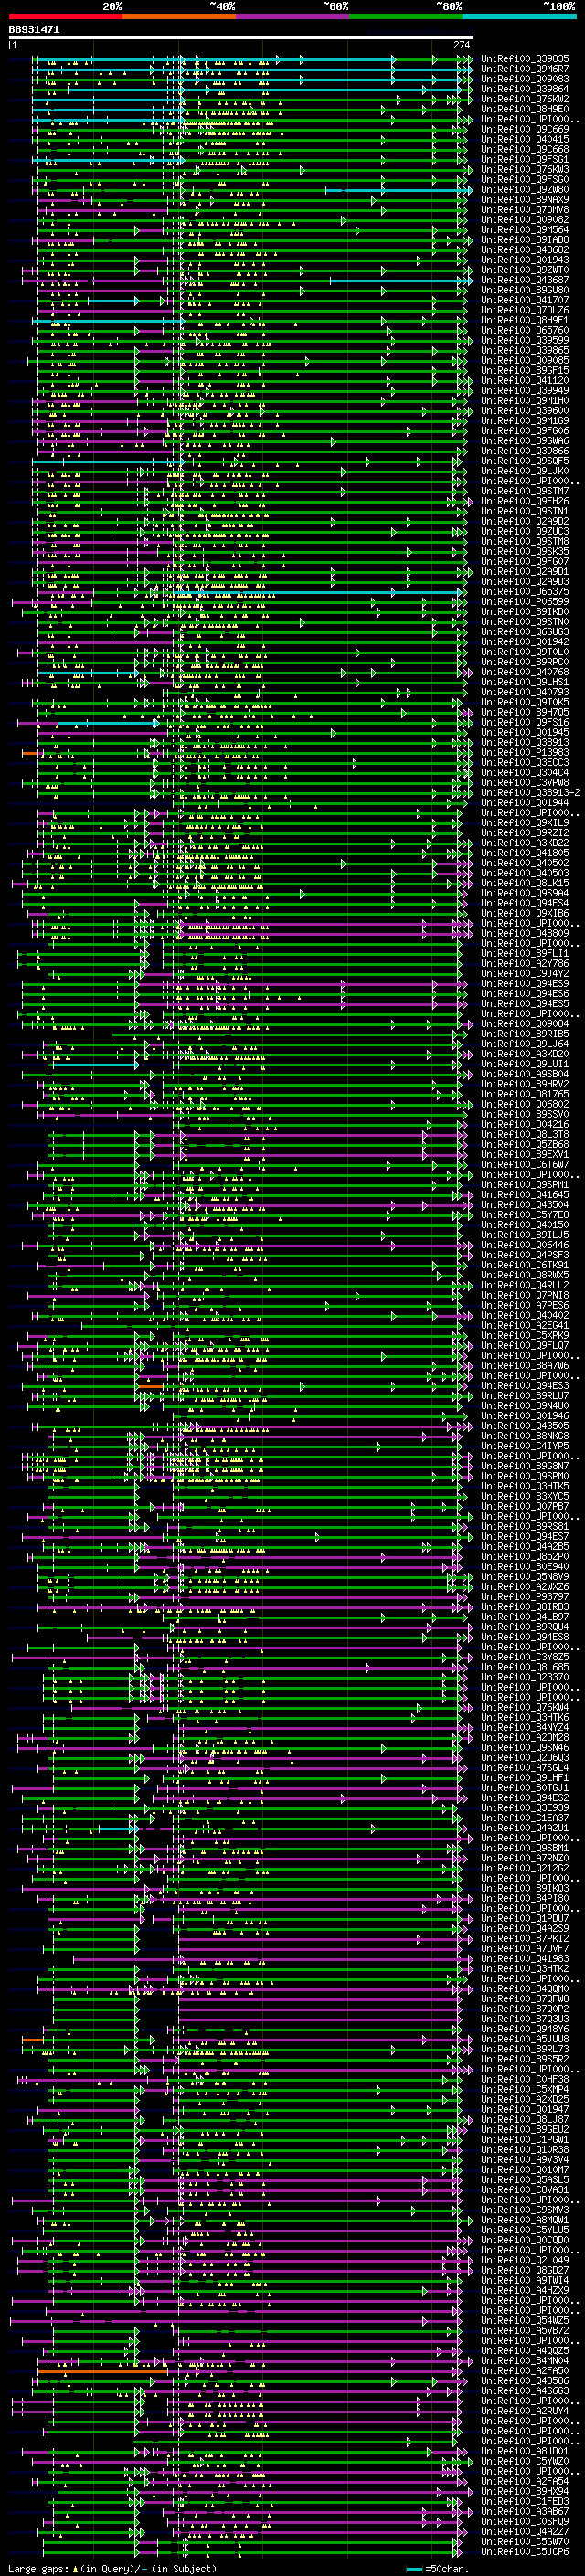The image size is (585, 2576).
Task: Select hit label UniRef100_Q40415
Action: tap(525, 139)
